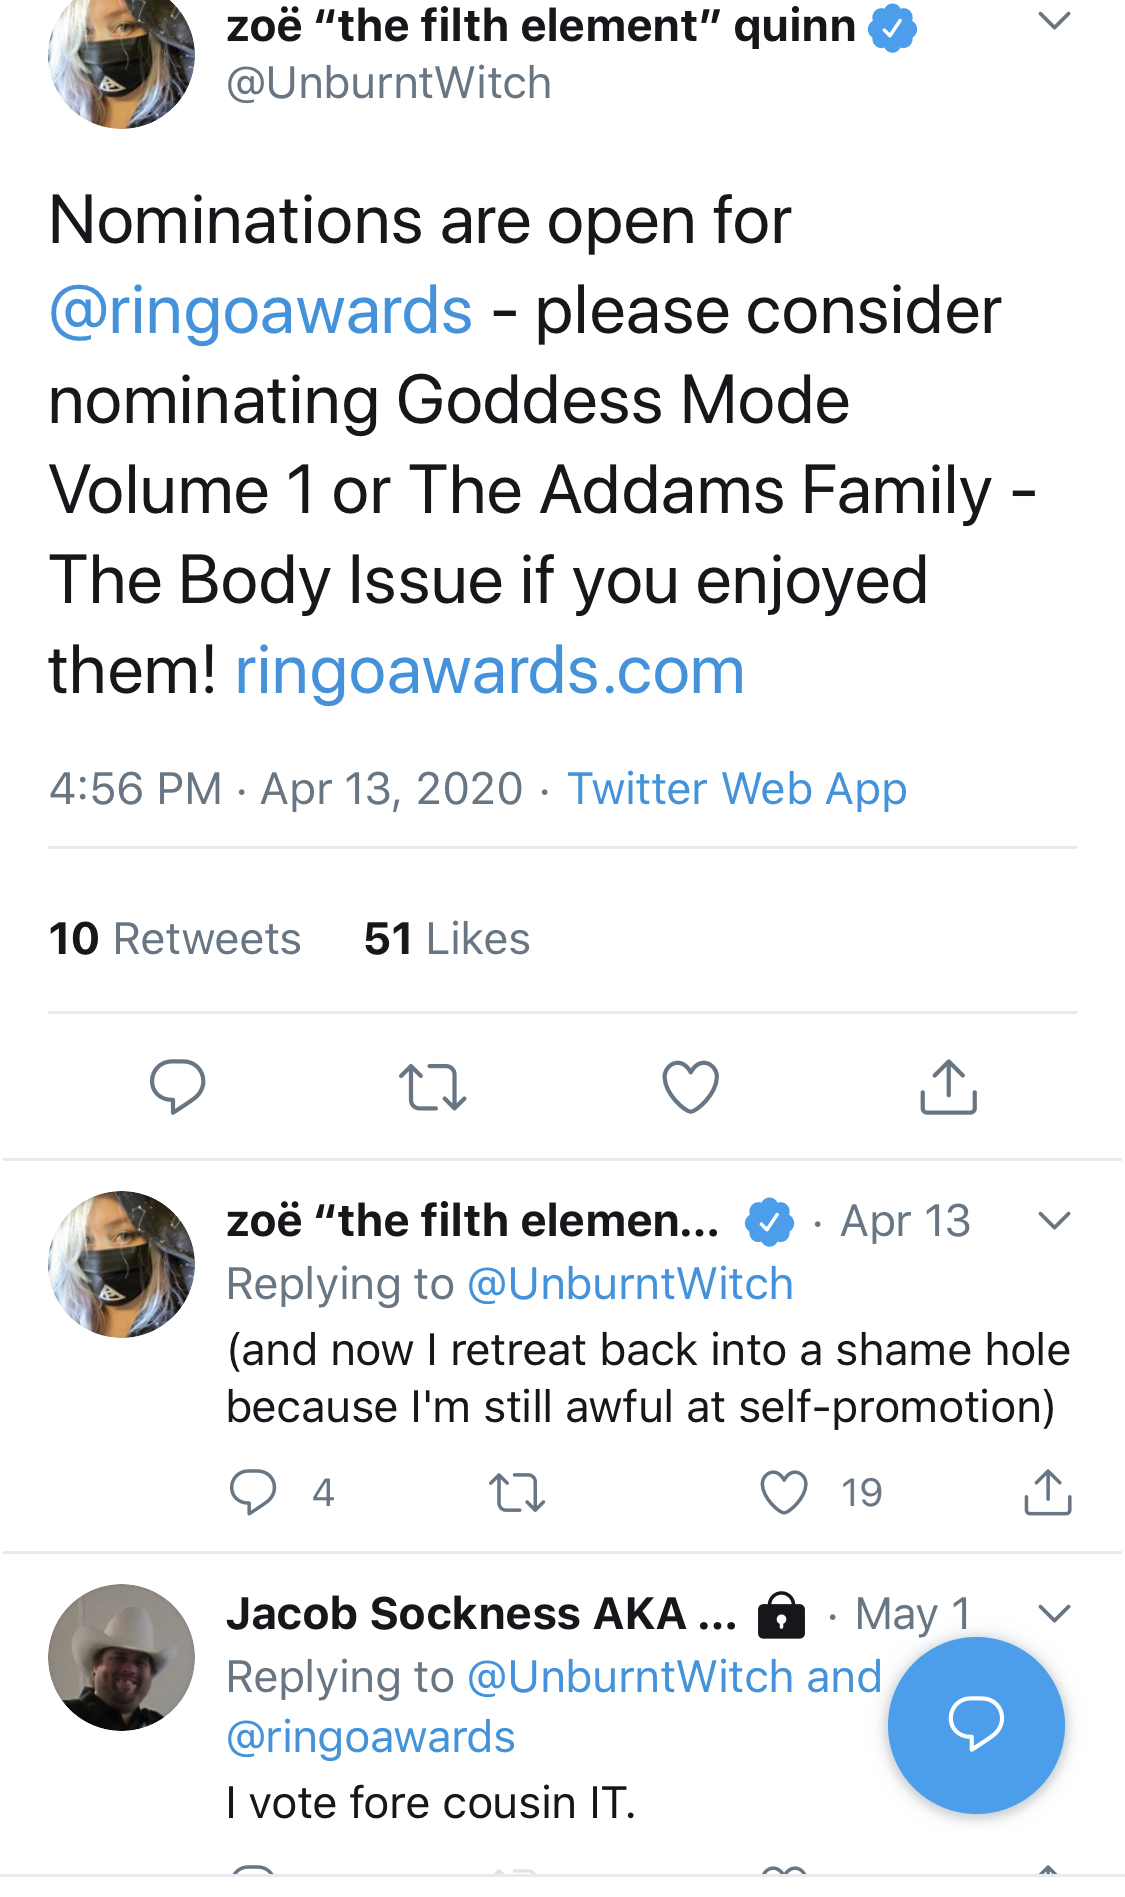
Task: Like the main tweet with heart icon
Action: click(x=691, y=1086)
